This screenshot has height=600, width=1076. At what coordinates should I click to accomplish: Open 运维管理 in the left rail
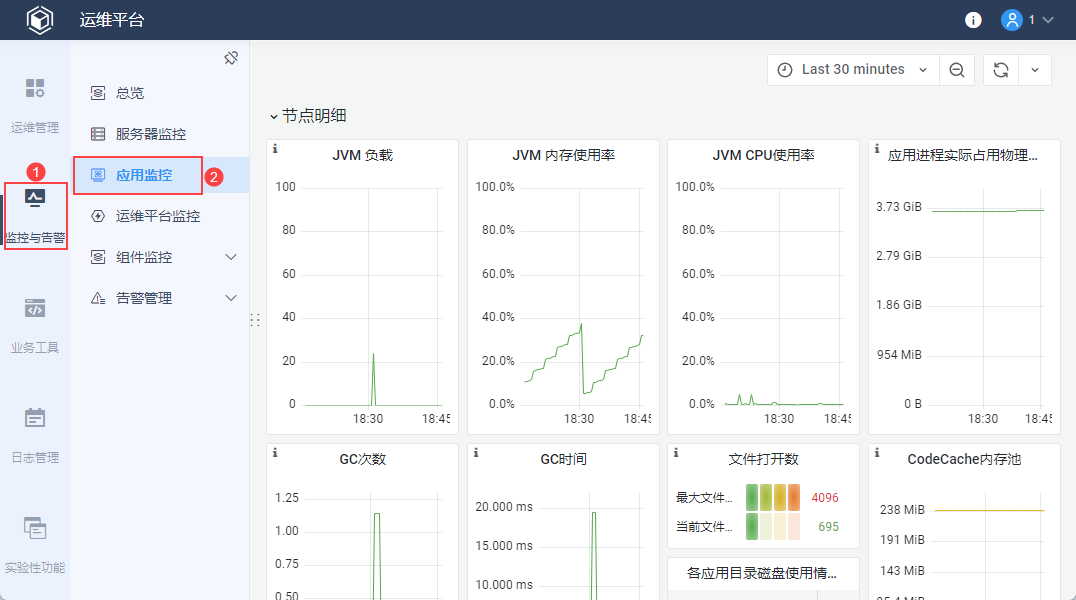(x=35, y=106)
